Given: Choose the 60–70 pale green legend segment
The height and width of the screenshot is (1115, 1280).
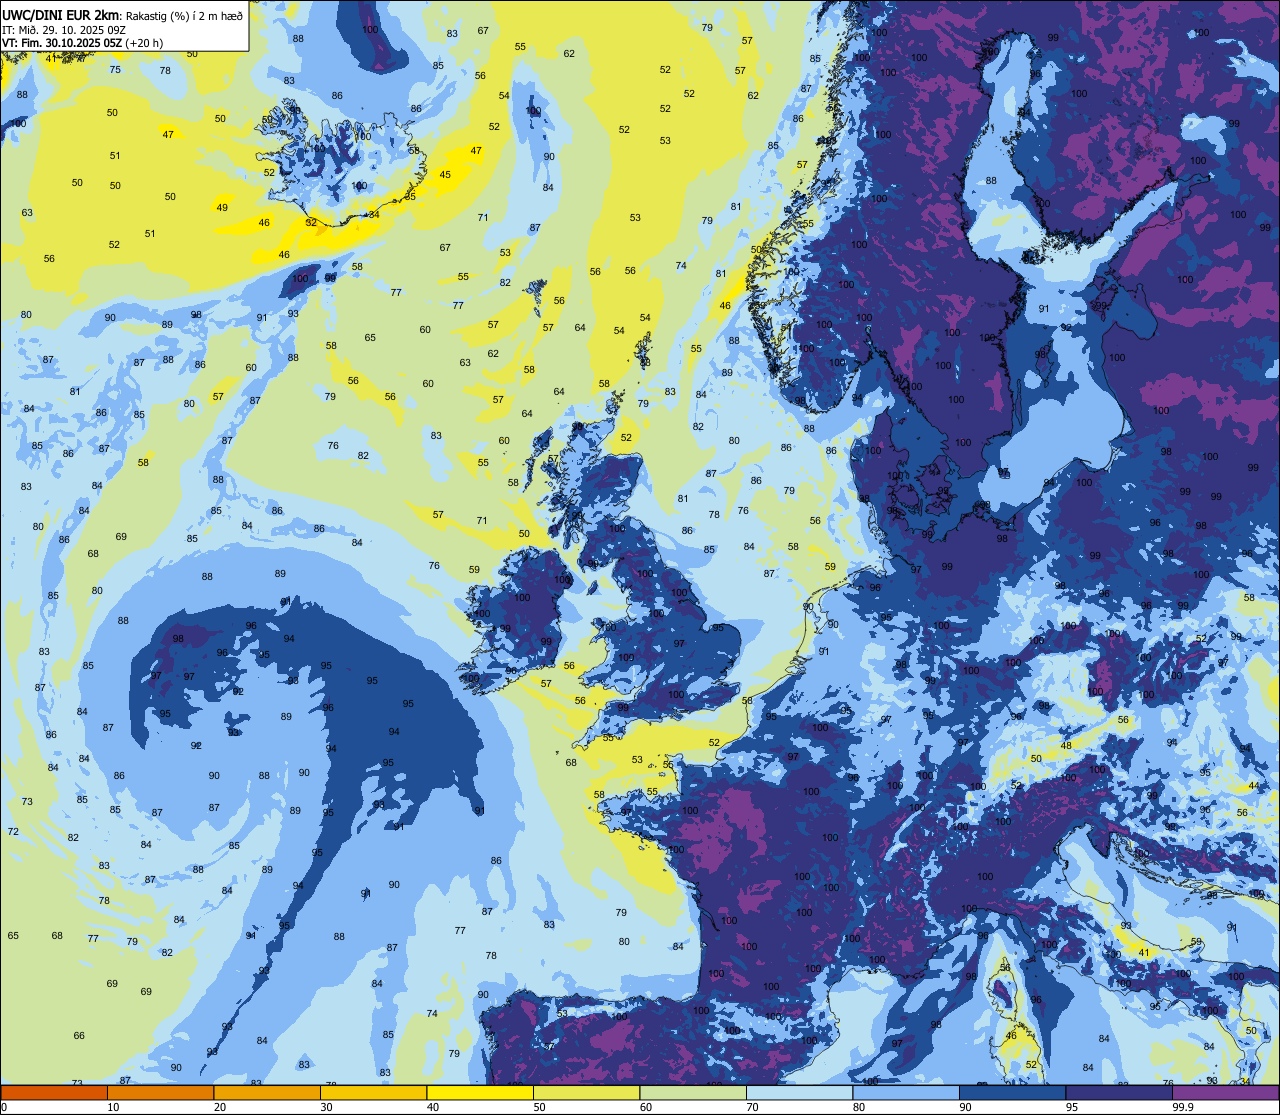Looking at the screenshot, I should pyautogui.click(x=693, y=1092).
